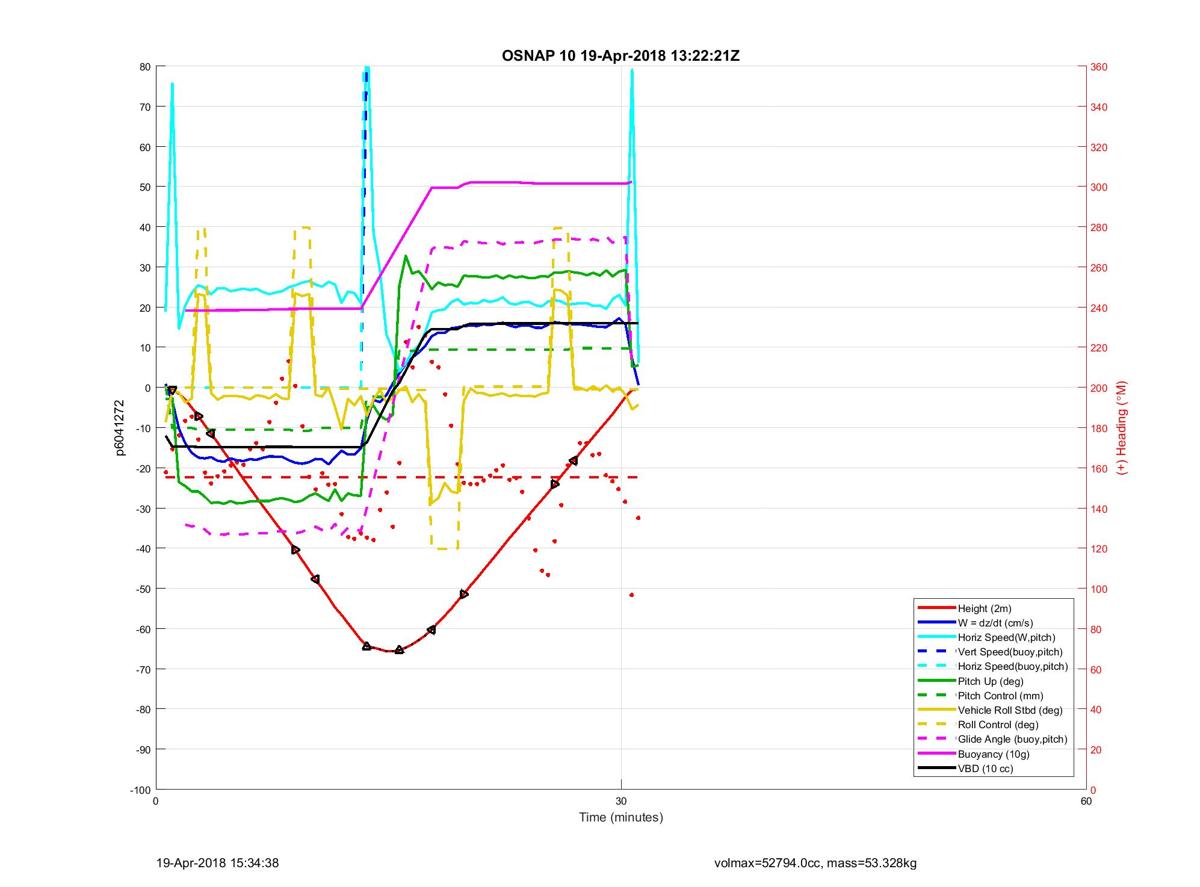The height and width of the screenshot is (887, 1200).
Task: Select the footer timestamp '19-Apr-2018 15:34:38'
Action: point(218,862)
